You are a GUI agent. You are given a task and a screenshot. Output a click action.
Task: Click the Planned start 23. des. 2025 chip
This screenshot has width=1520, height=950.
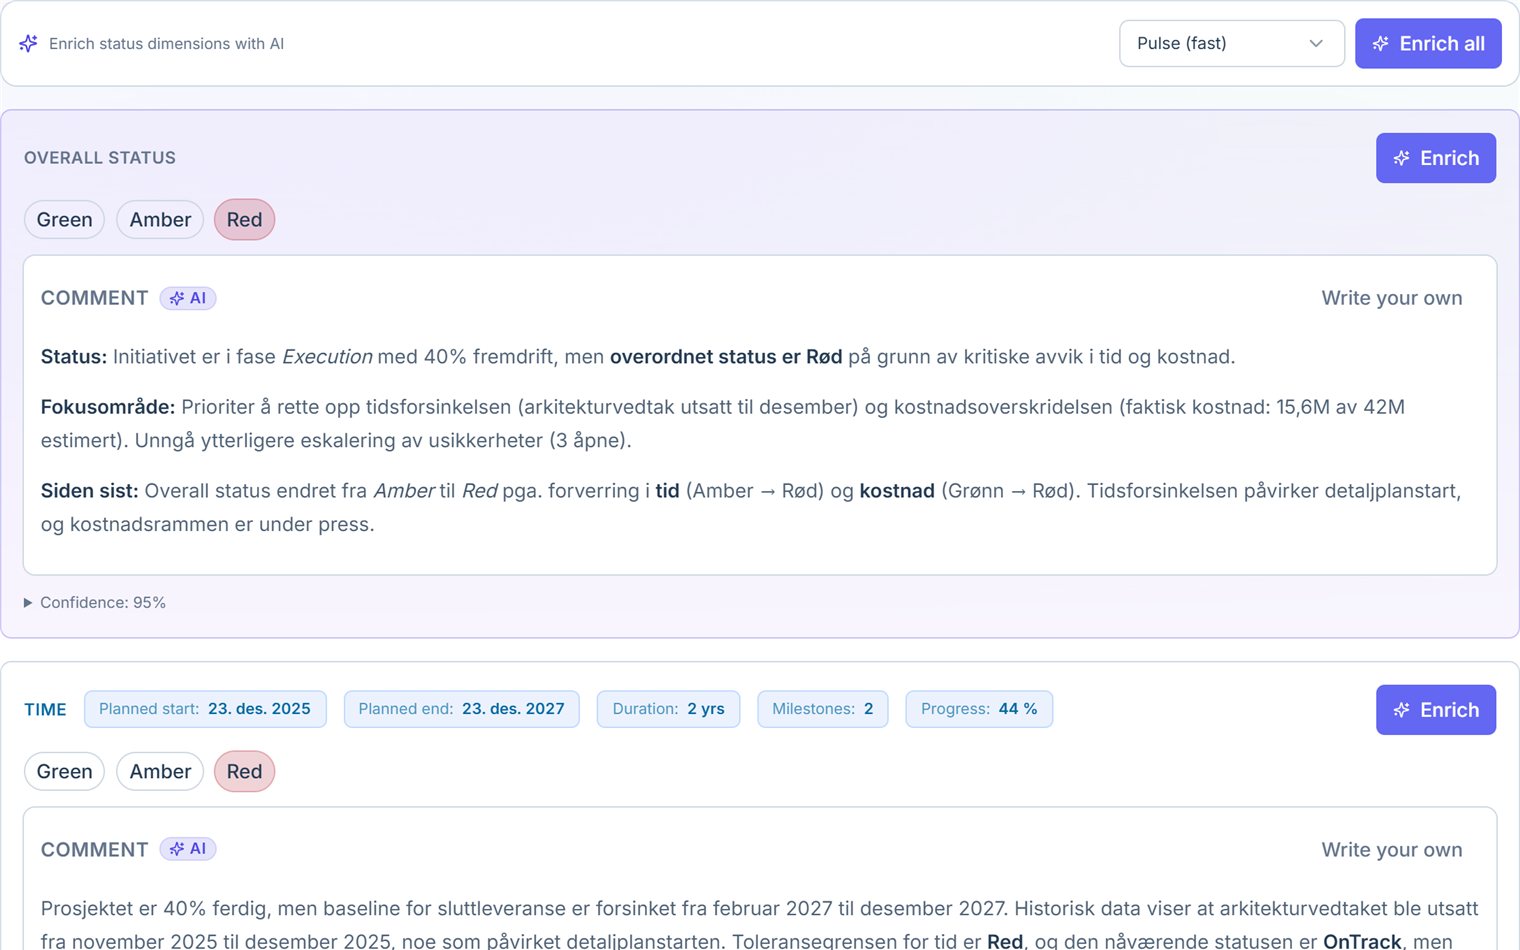pyautogui.click(x=205, y=709)
